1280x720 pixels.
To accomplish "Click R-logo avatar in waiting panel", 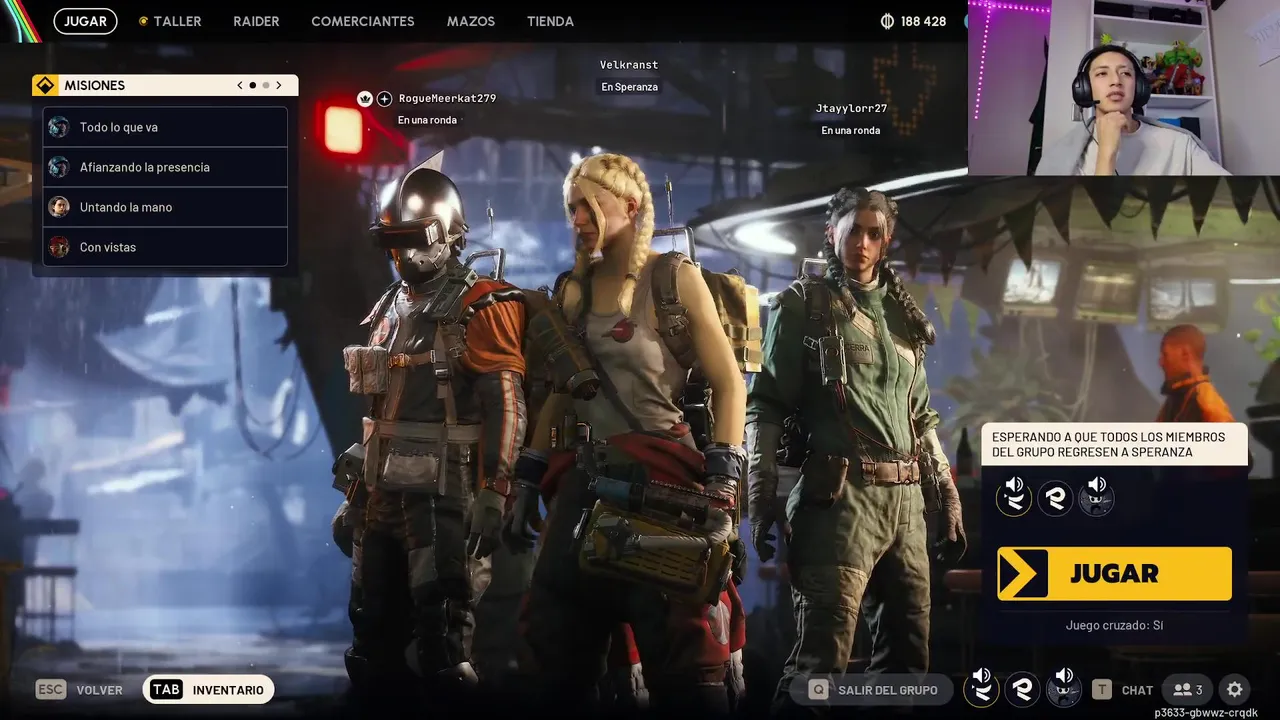I will click(1055, 497).
